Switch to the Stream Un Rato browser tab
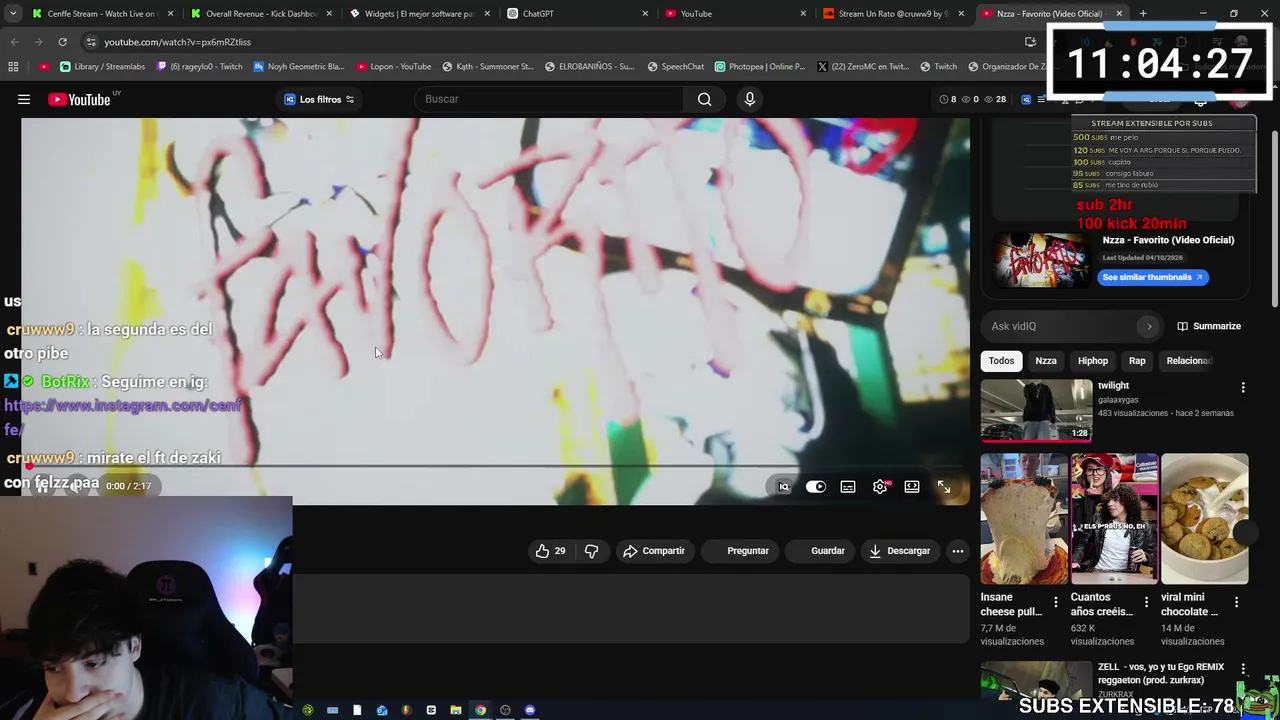This screenshot has width=1280, height=720. pyautogui.click(x=893, y=14)
